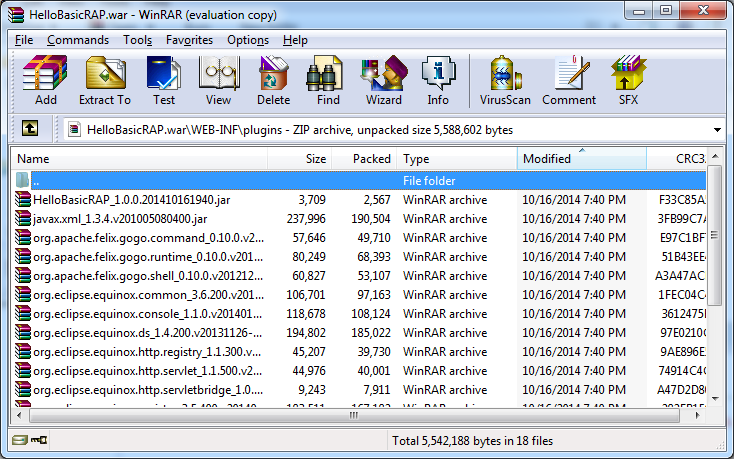This screenshot has width=734, height=459.
Task: Click the vertical scrollbar down arrow
Action: pyautogui.click(x=715, y=399)
